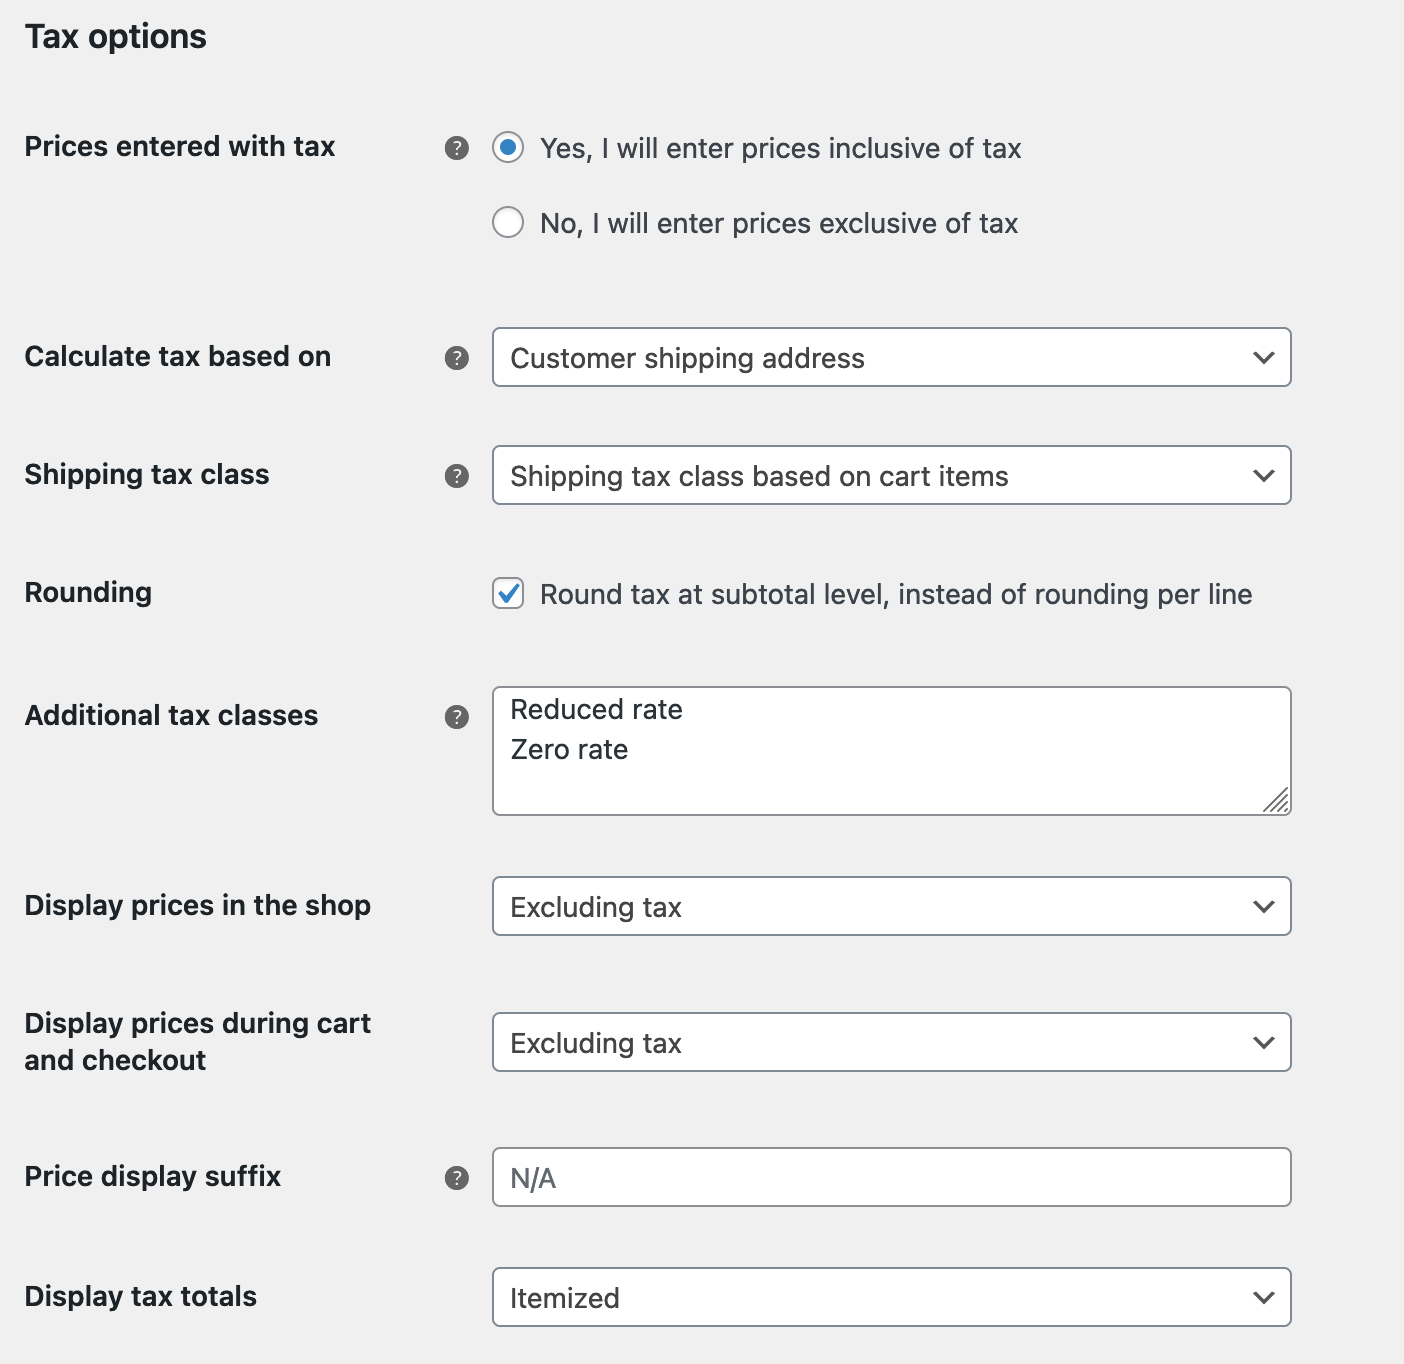
Task: Click the chevron on the 'Customer shipping address' selector
Action: [x=1263, y=357]
